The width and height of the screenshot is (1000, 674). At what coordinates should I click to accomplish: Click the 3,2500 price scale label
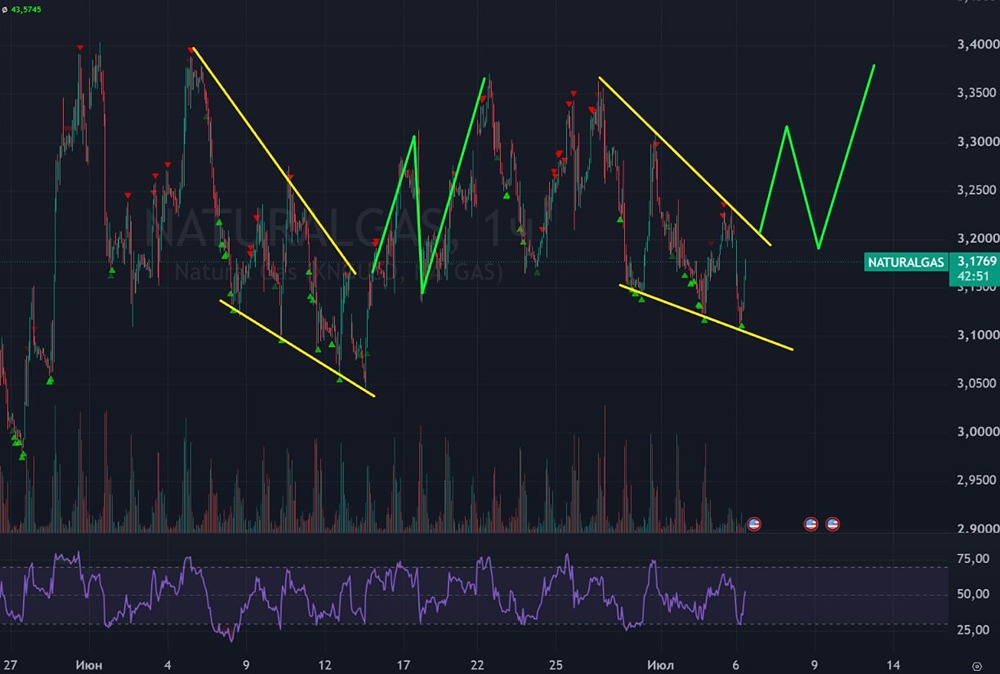(x=976, y=190)
